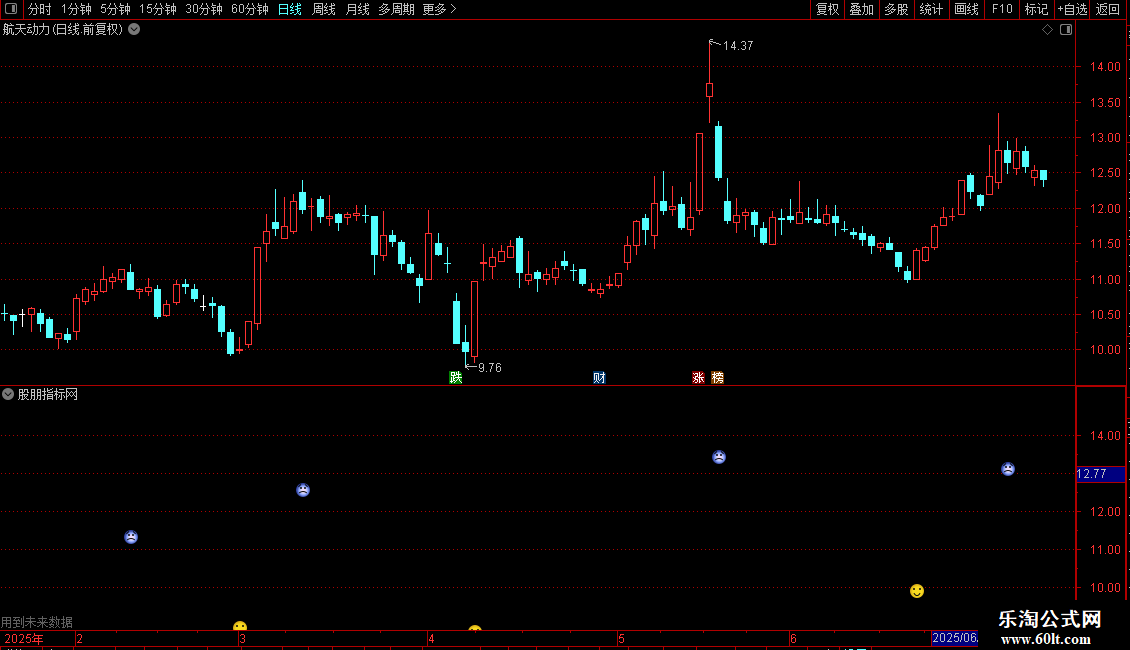Expand the 更多 period options
The height and width of the screenshot is (650, 1130).
pyautogui.click(x=439, y=9)
